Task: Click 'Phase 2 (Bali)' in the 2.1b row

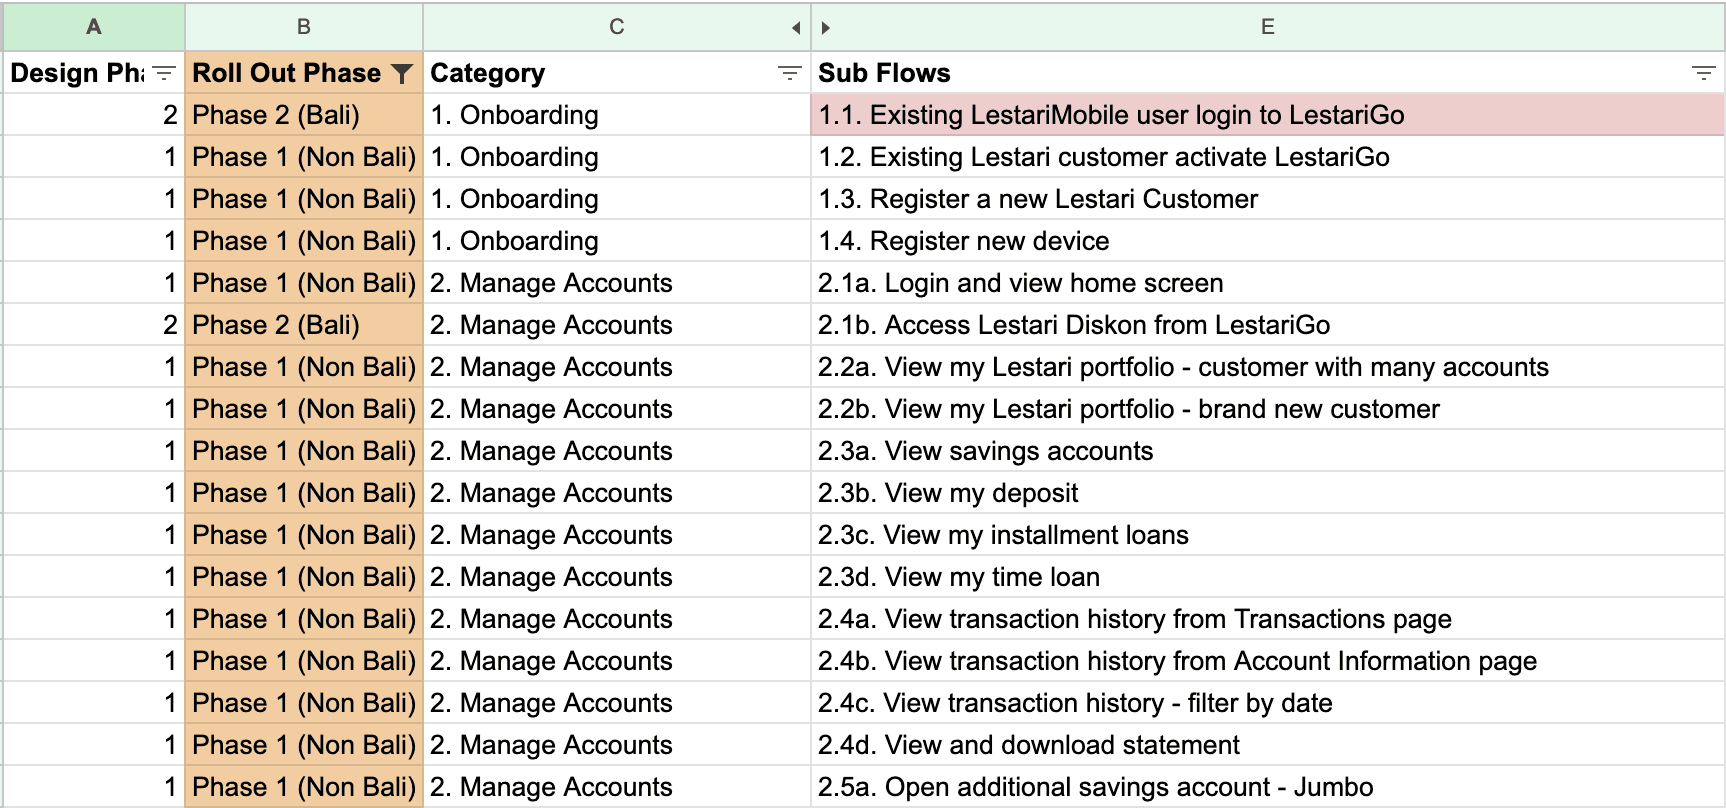Action: pos(304,325)
